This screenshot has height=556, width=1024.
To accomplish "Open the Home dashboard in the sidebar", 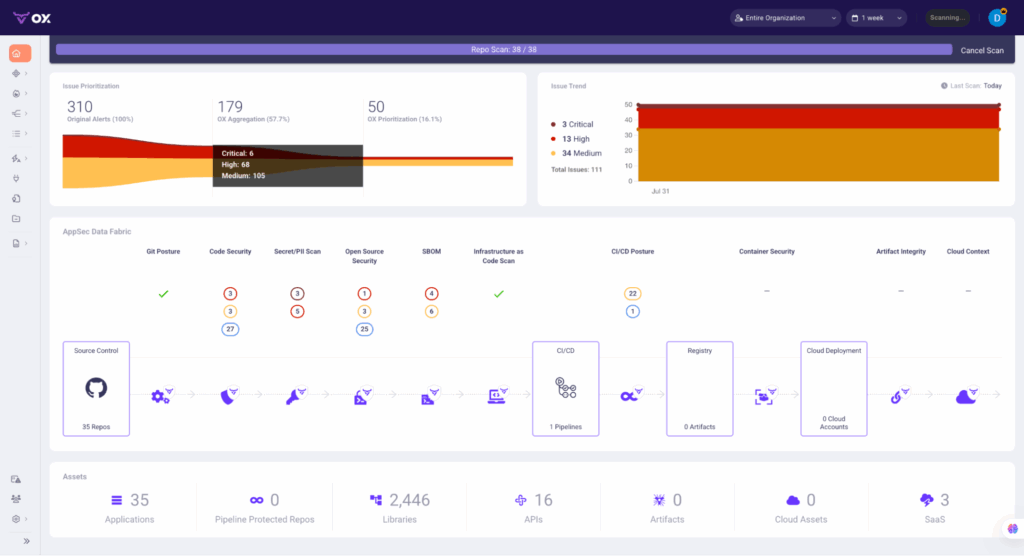I will point(18,53).
